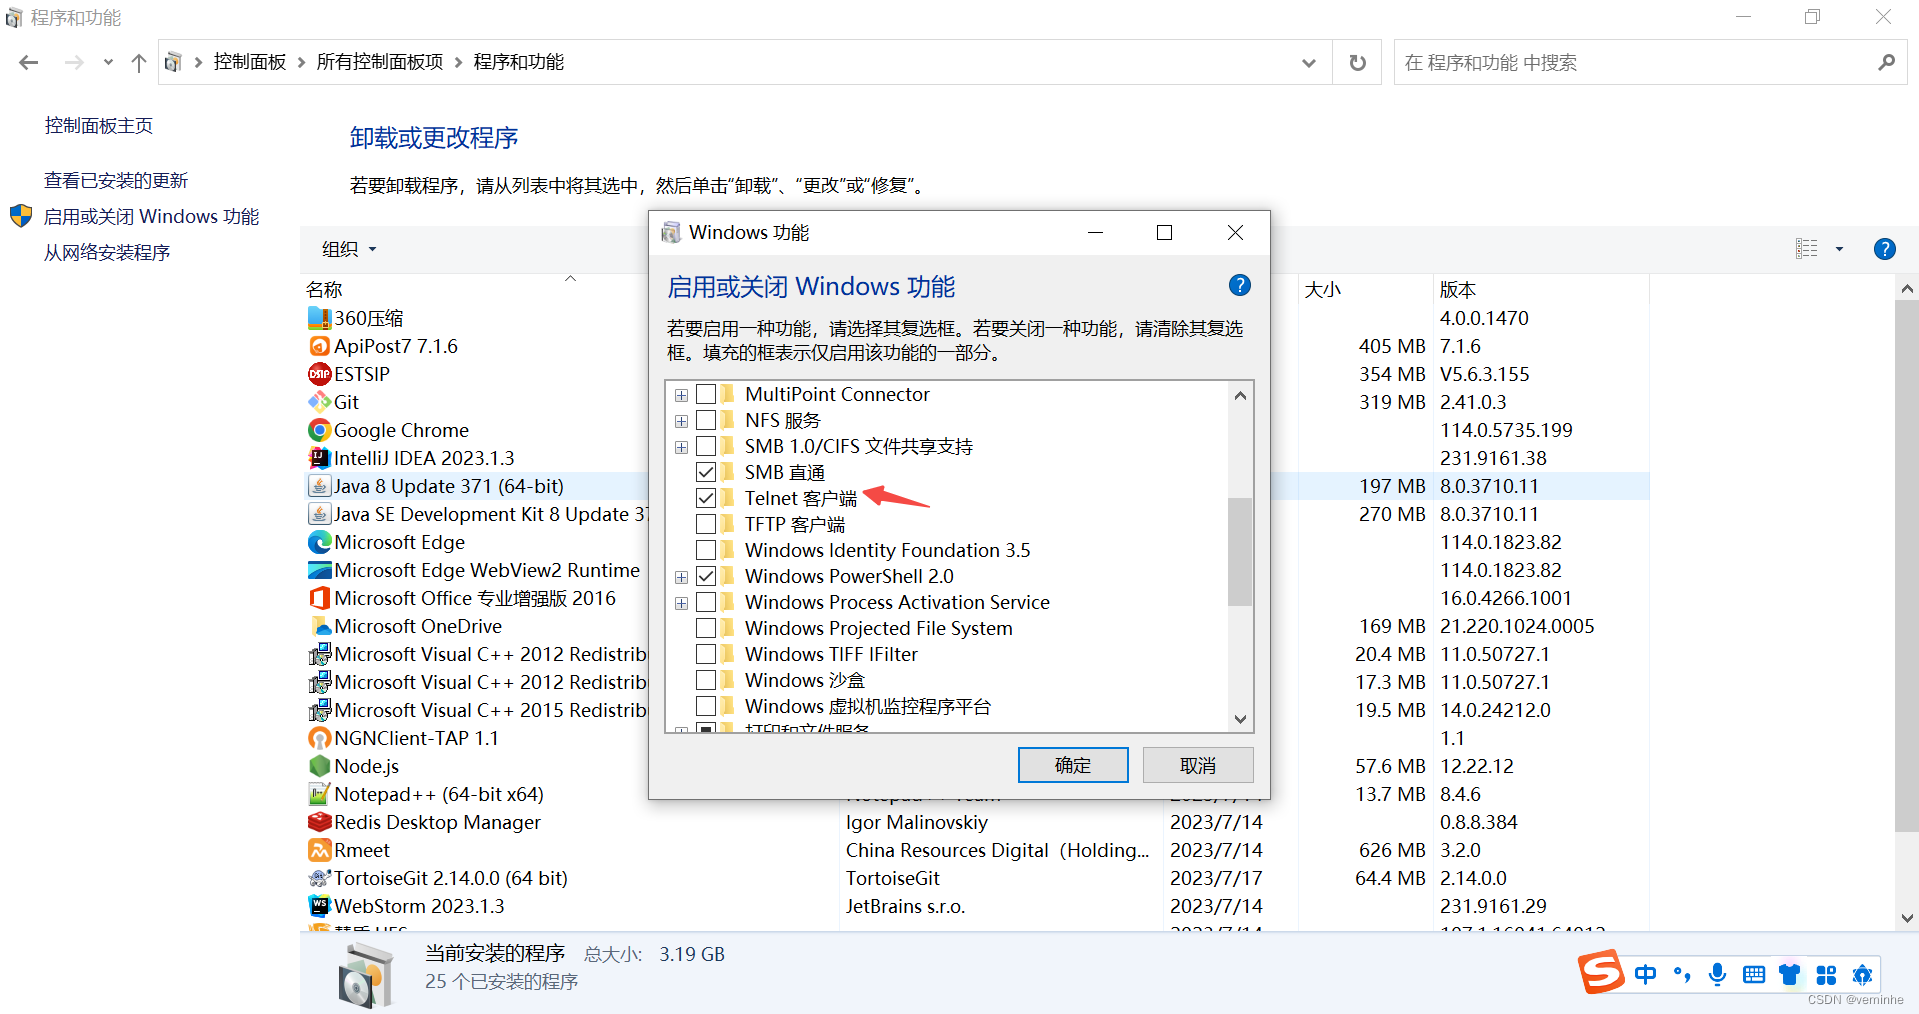Click 程序和功能 breadcrumb item
1919x1014 pixels.
[x=519, y=62]
